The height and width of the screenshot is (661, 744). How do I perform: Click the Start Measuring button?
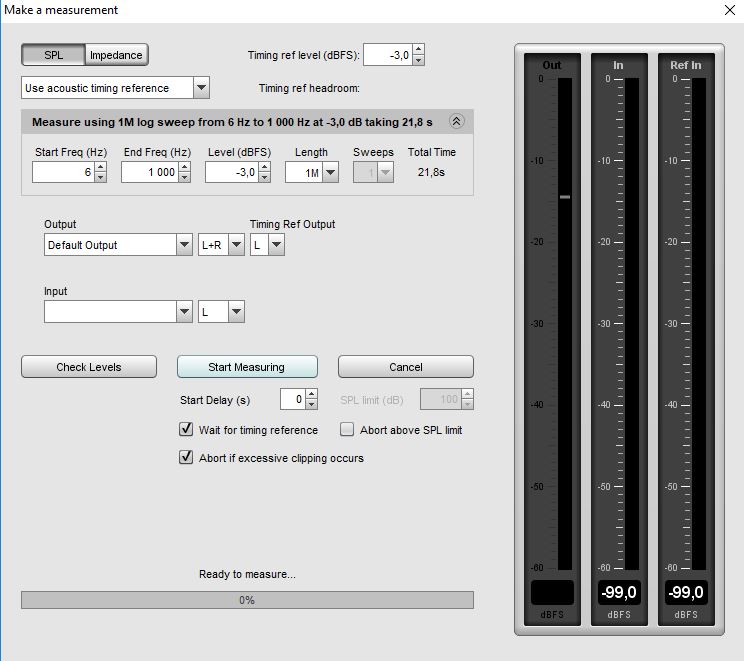point(247,367)
